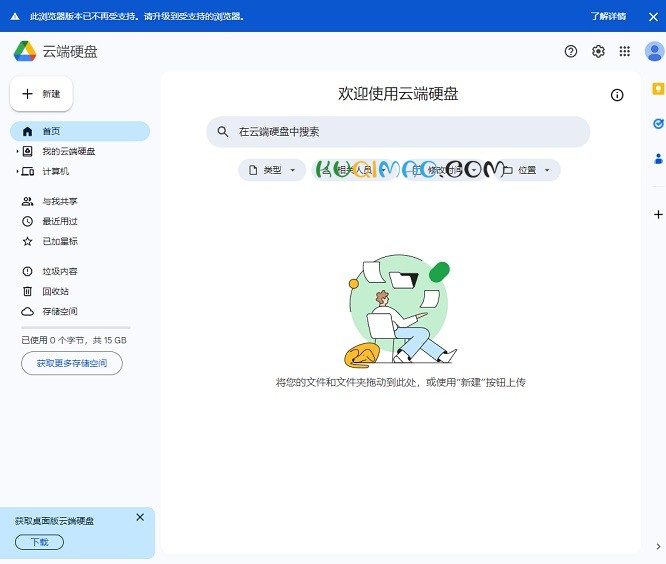The width and height of the screenshot is (666, 564).
Task: Click the 下载 button
Action: coord(39,542)
